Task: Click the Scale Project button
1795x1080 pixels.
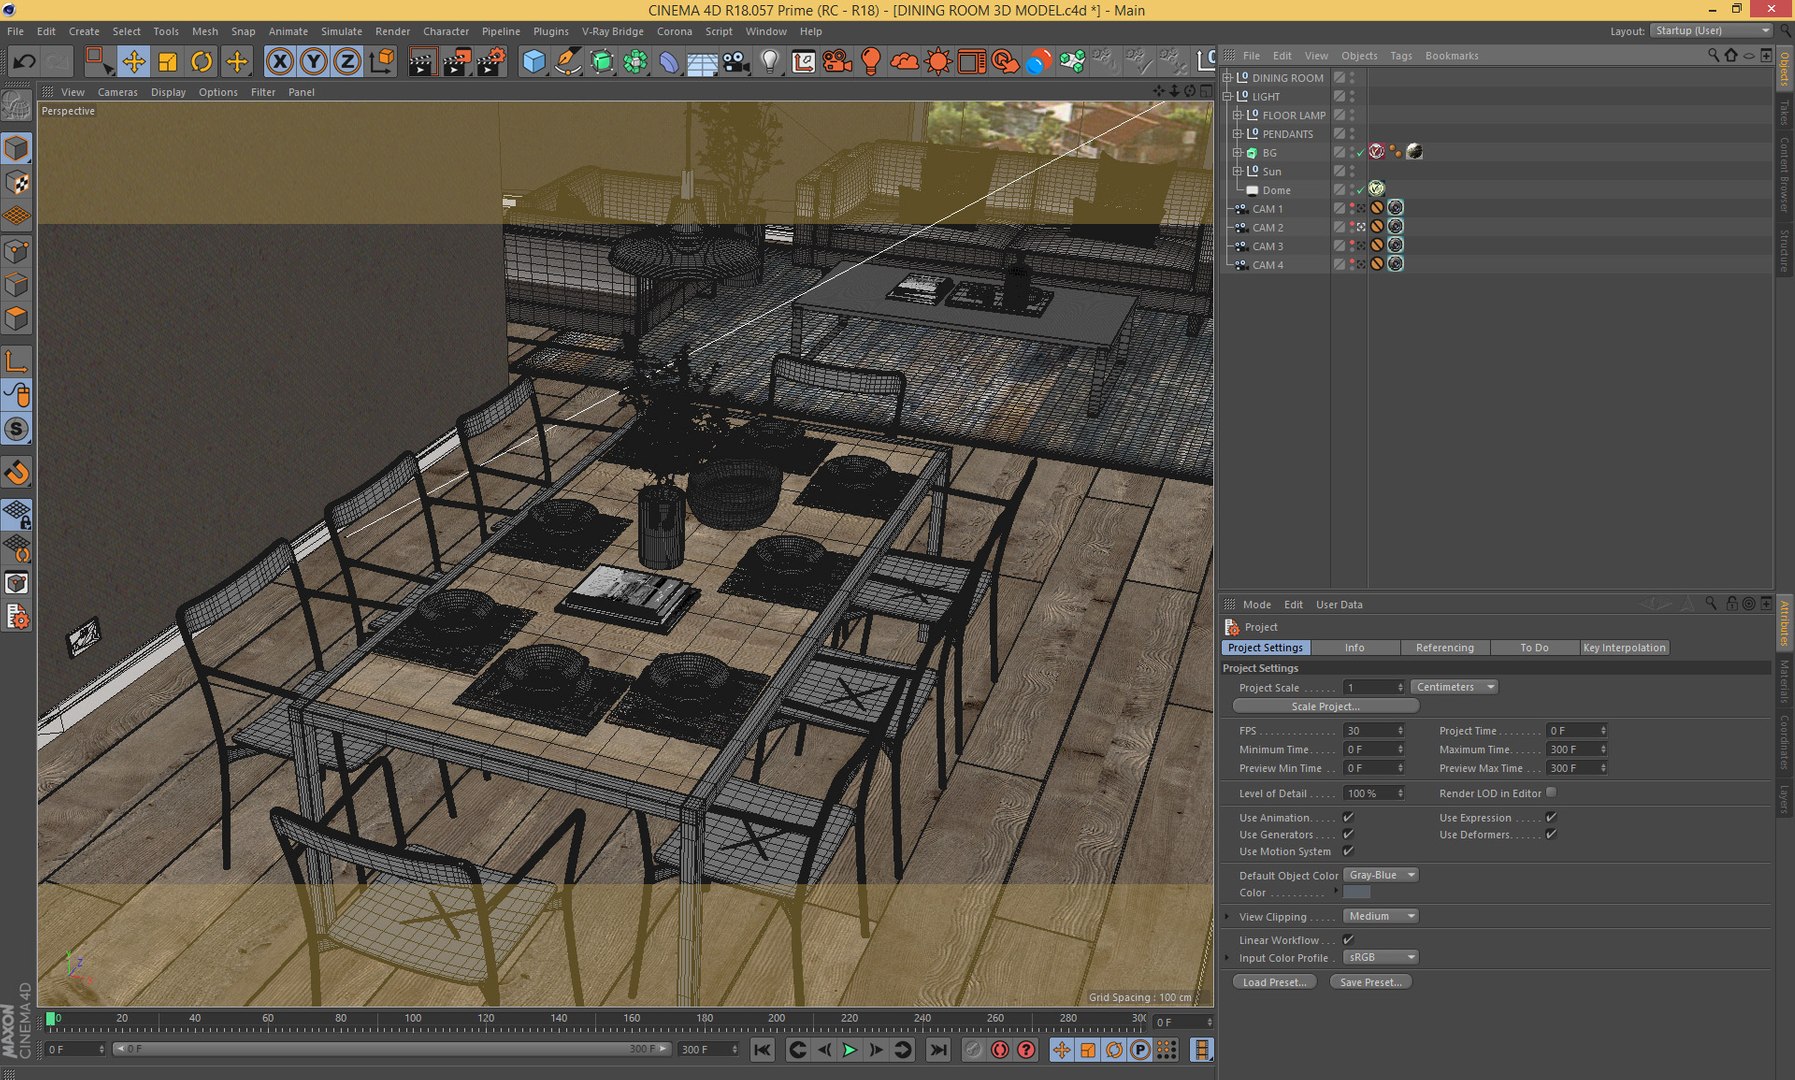Action: (1325, 706)
